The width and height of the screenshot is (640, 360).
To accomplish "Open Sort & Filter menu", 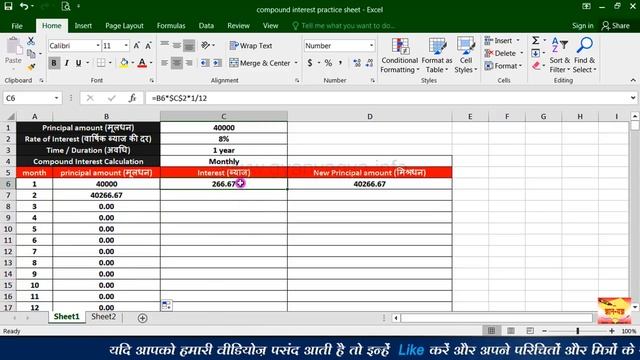I will click(559, 55).
